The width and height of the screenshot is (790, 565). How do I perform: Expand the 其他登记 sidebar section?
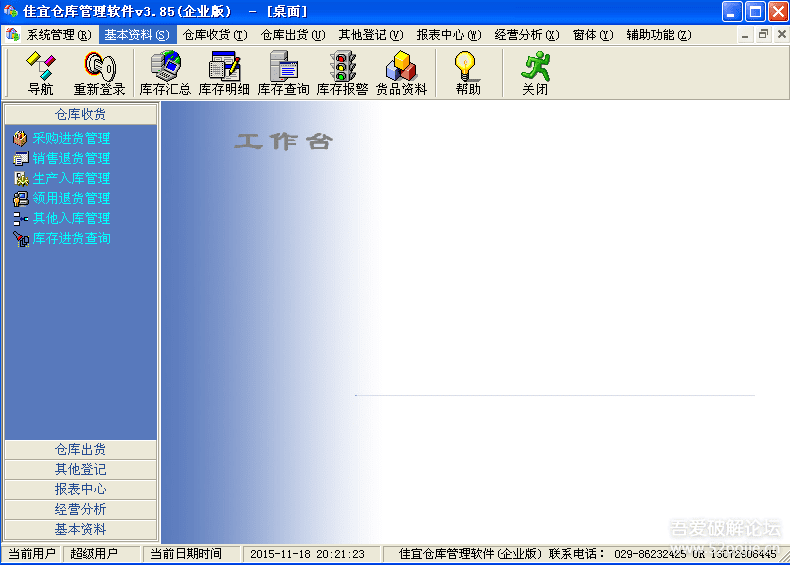[x=81, y=469]
